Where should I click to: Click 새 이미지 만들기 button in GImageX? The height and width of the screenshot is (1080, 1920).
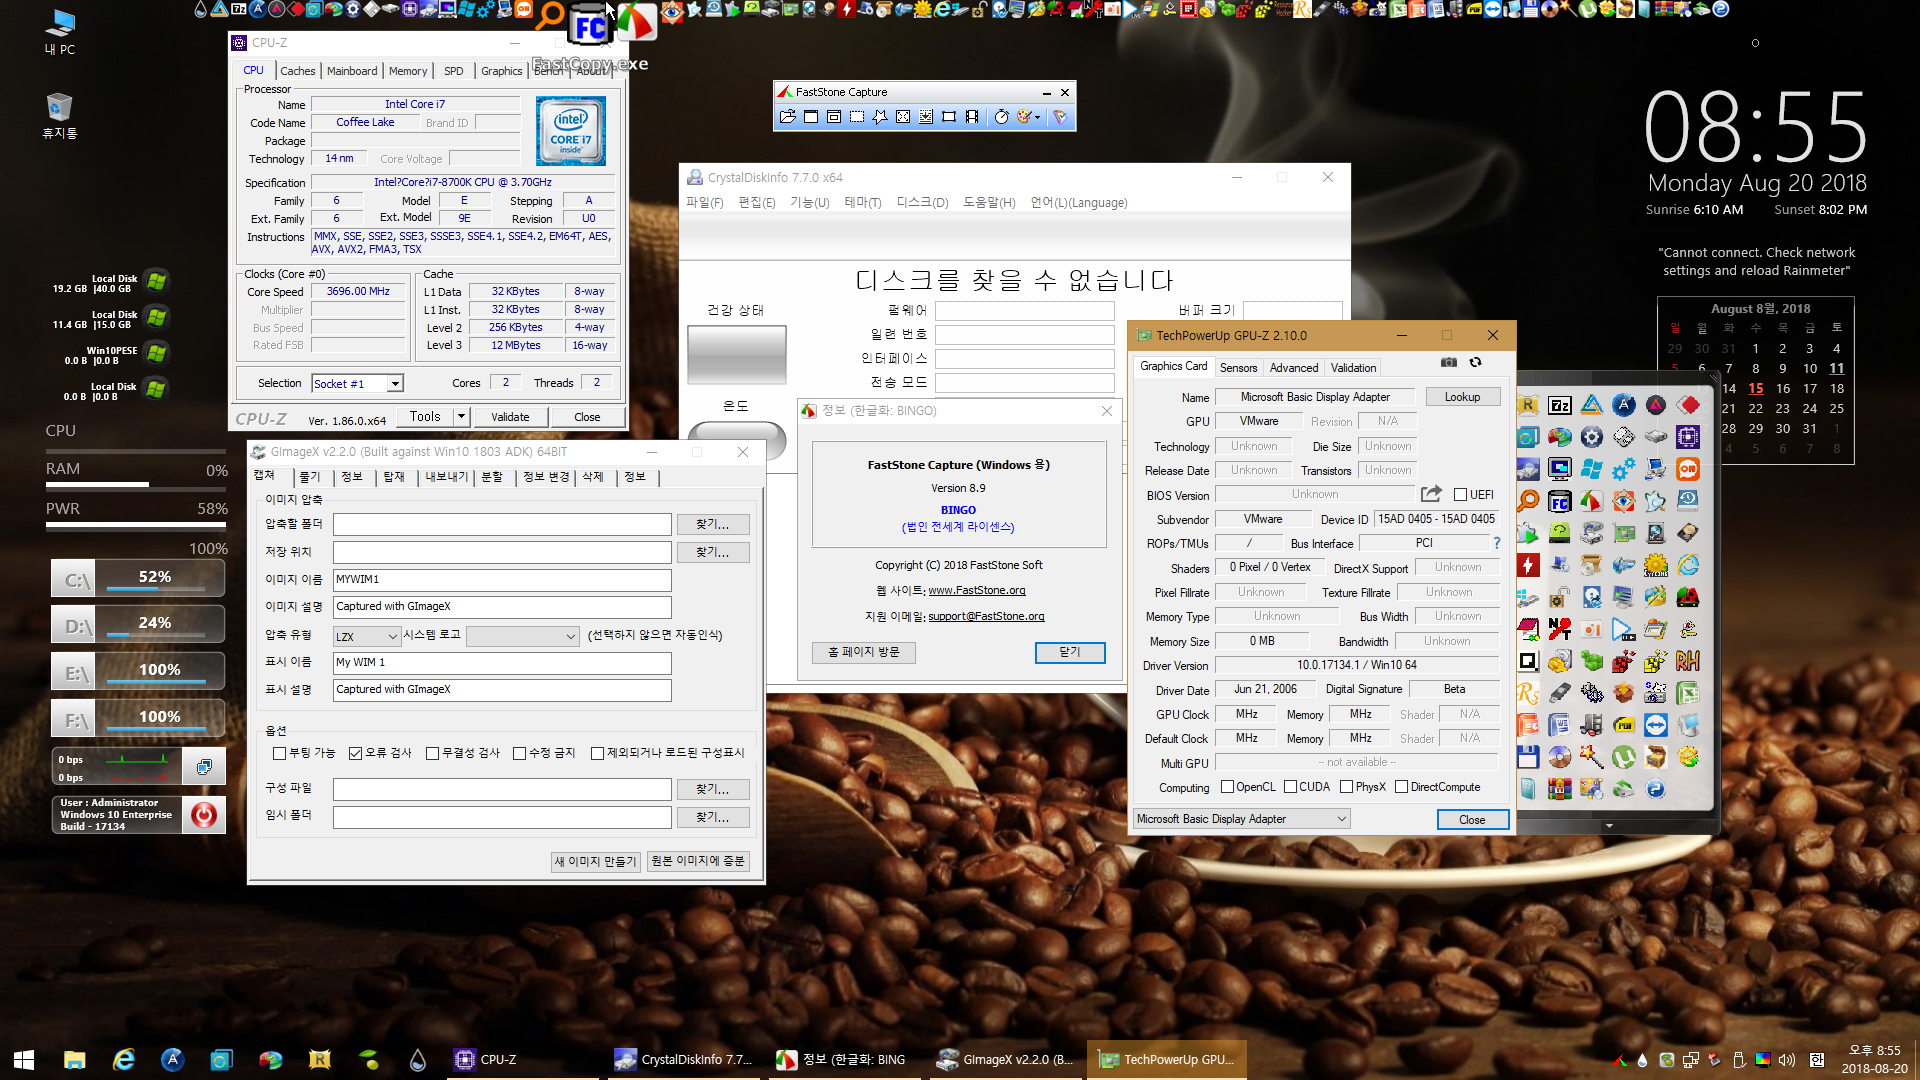tap(596, 861)
